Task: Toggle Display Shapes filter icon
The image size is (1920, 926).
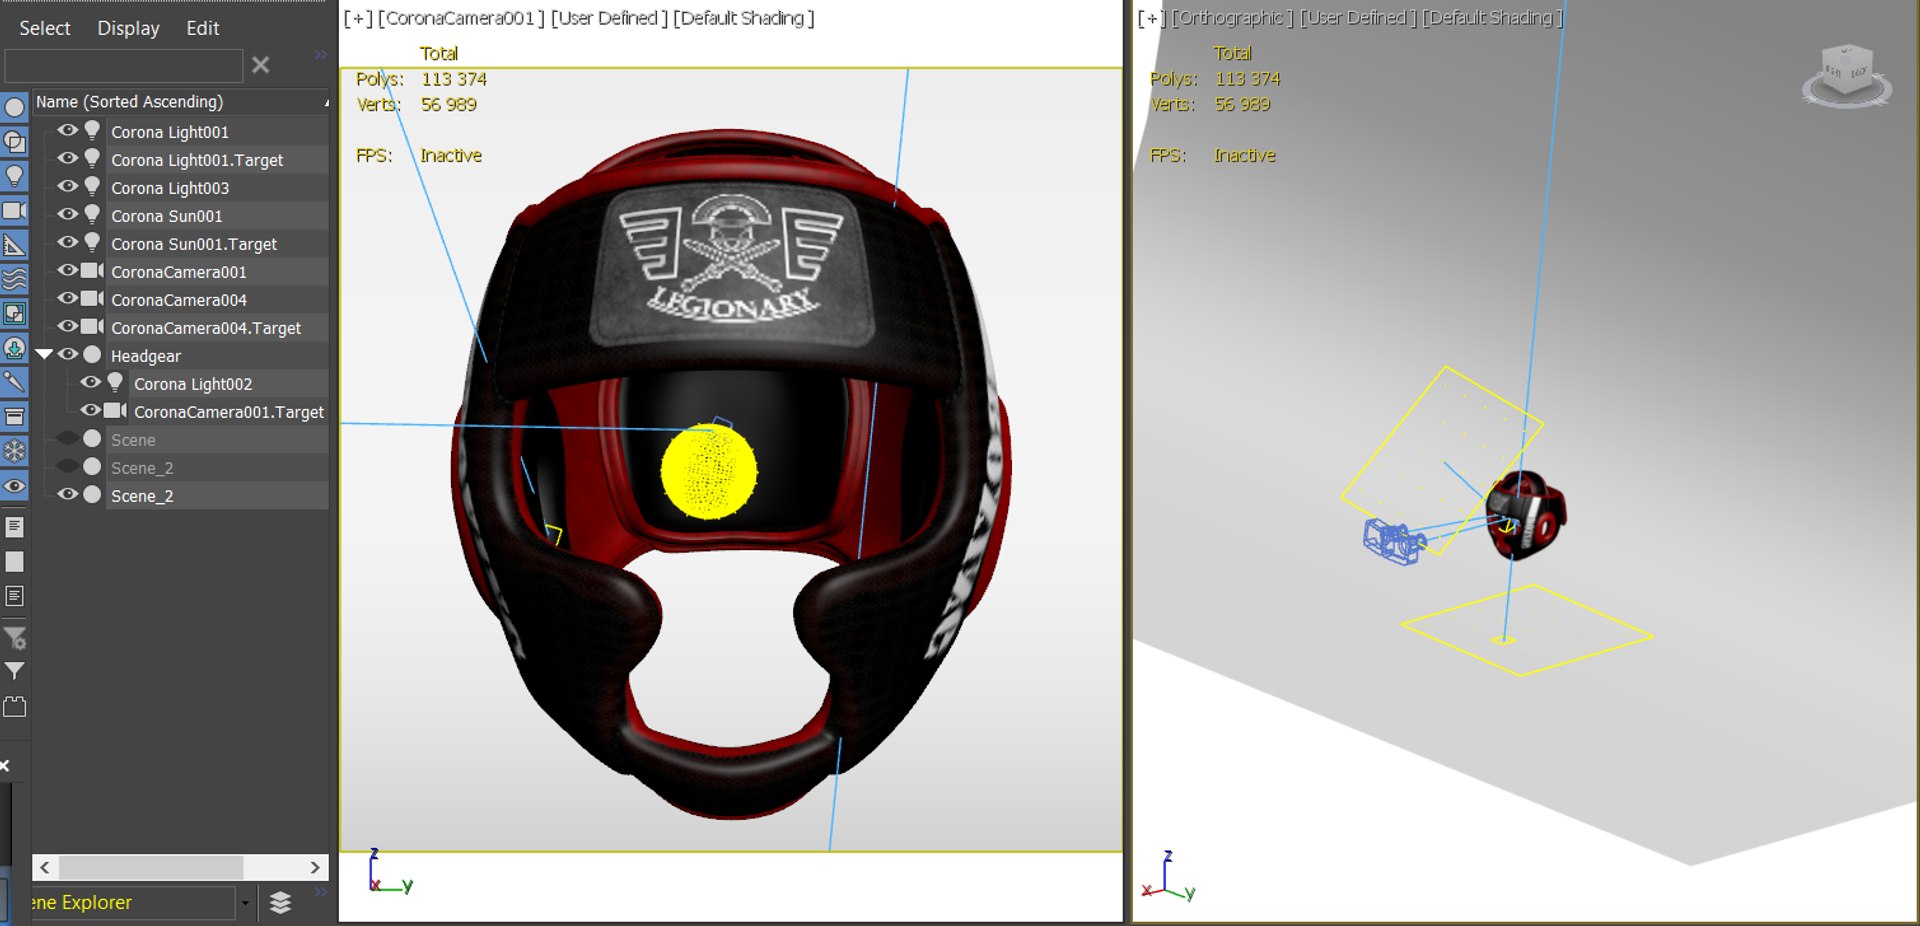Action: click(14, 142)
